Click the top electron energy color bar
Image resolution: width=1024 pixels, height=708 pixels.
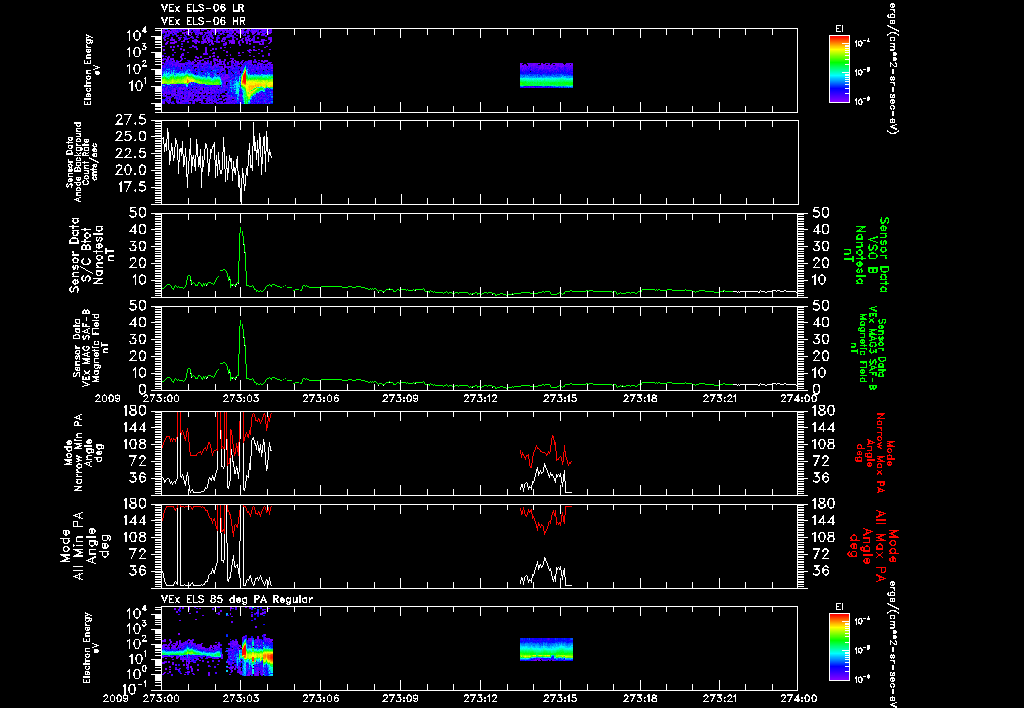(839, 69)
